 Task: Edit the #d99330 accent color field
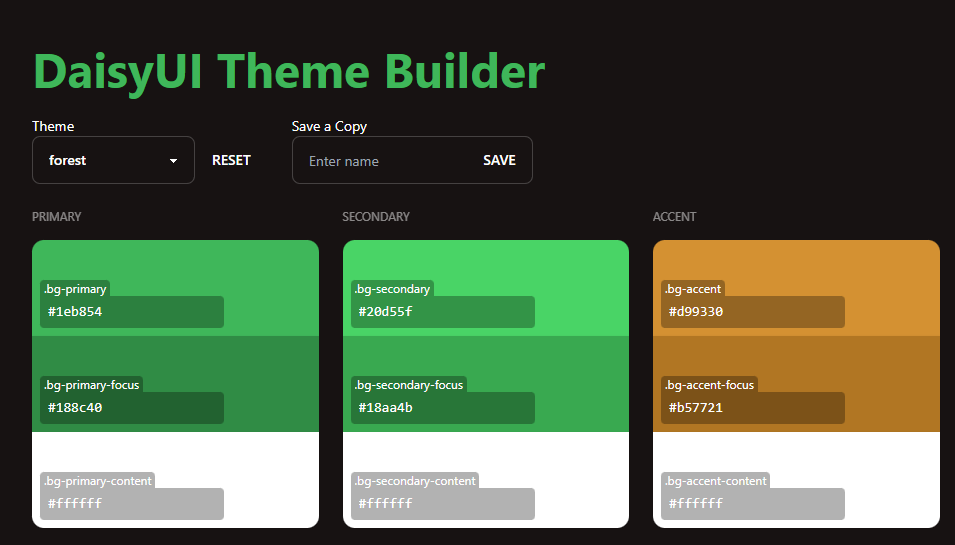pyautogui.click(x=753, y=312)
